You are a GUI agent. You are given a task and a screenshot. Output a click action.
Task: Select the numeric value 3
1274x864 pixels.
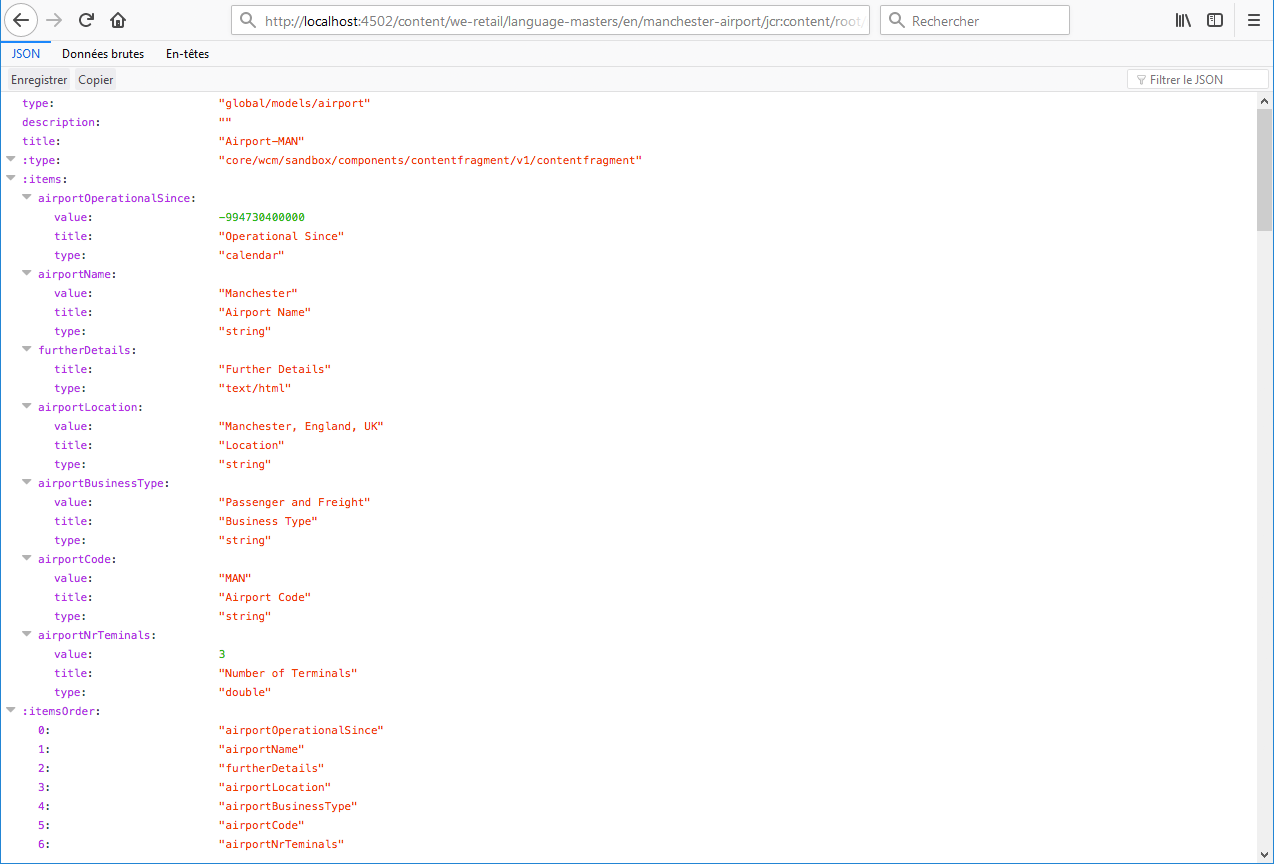click(222, 654)
